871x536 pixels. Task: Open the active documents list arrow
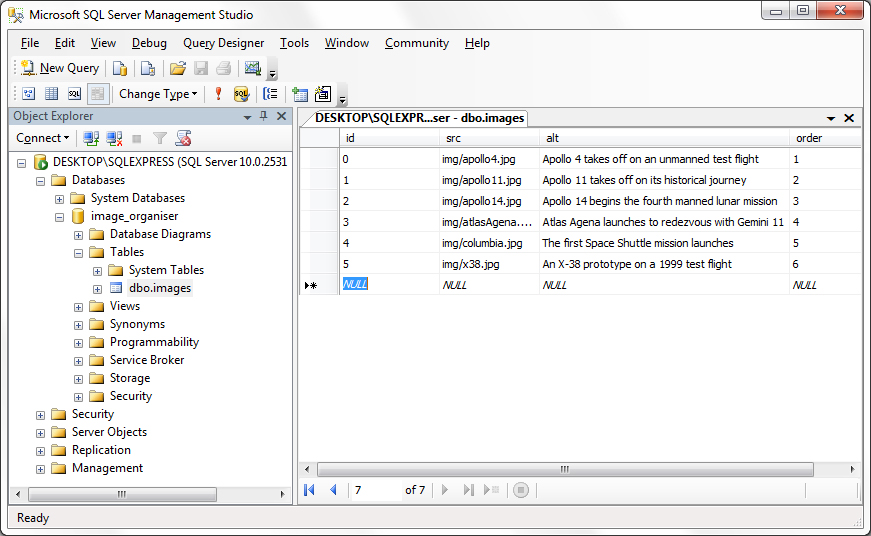tap(830, 118)
